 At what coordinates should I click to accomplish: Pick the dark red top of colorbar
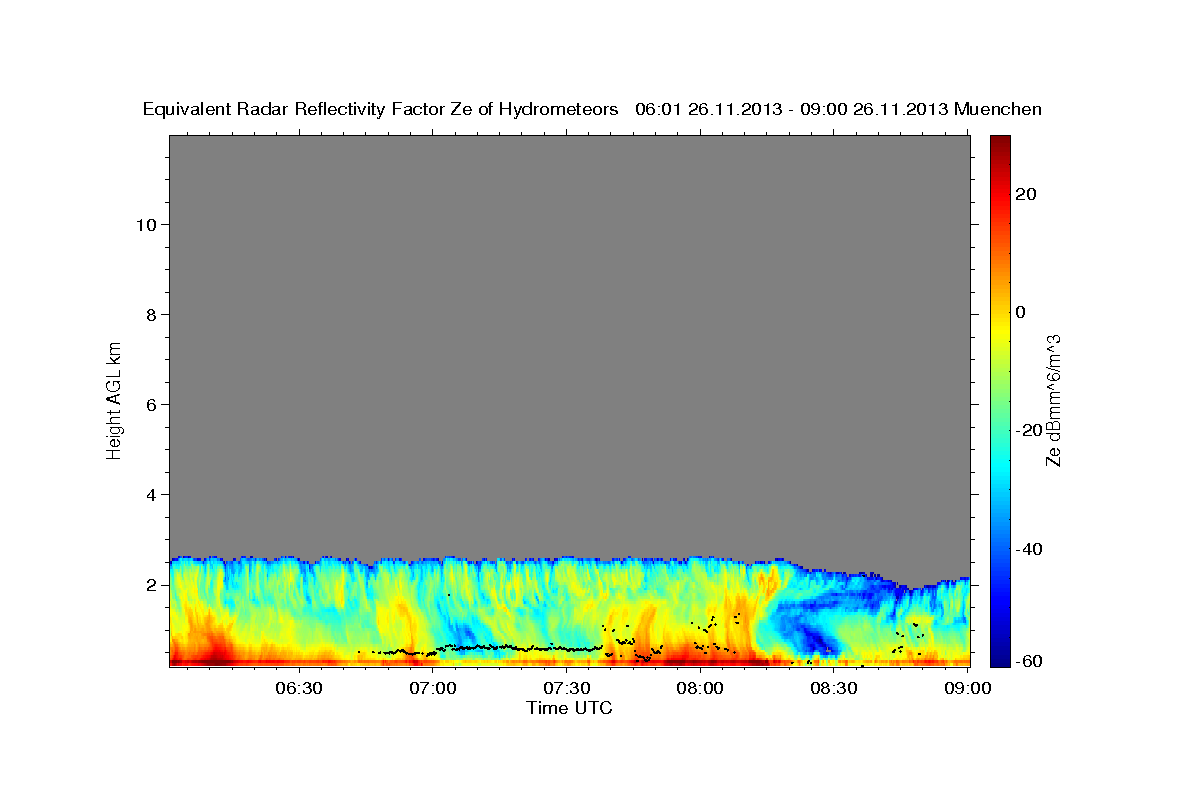[x=1000, y=142]
